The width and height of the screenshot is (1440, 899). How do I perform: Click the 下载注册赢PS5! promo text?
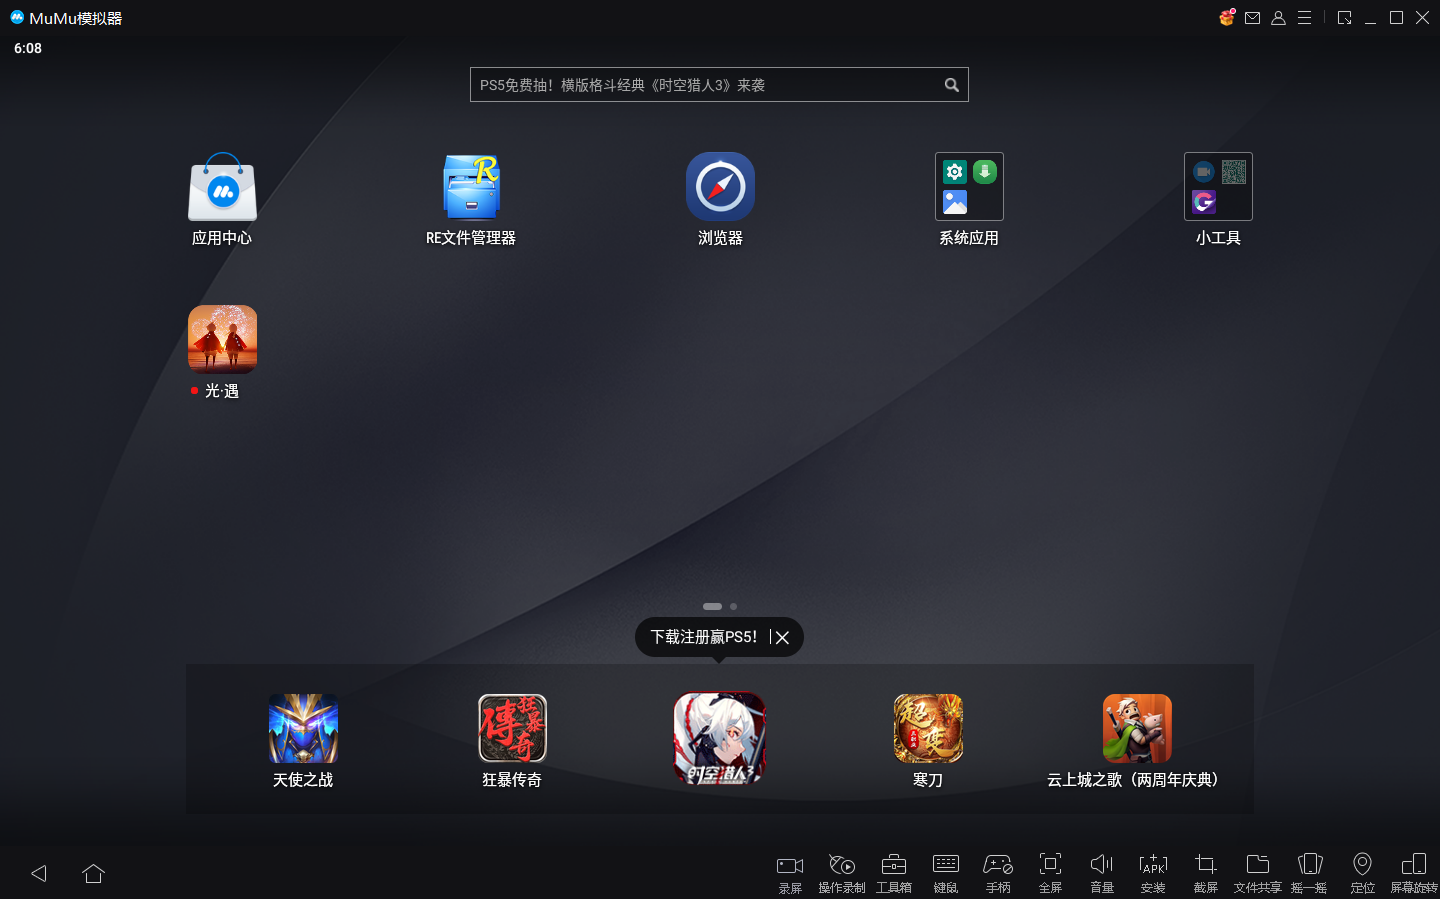pyautogui.click(x=704, y=637)
